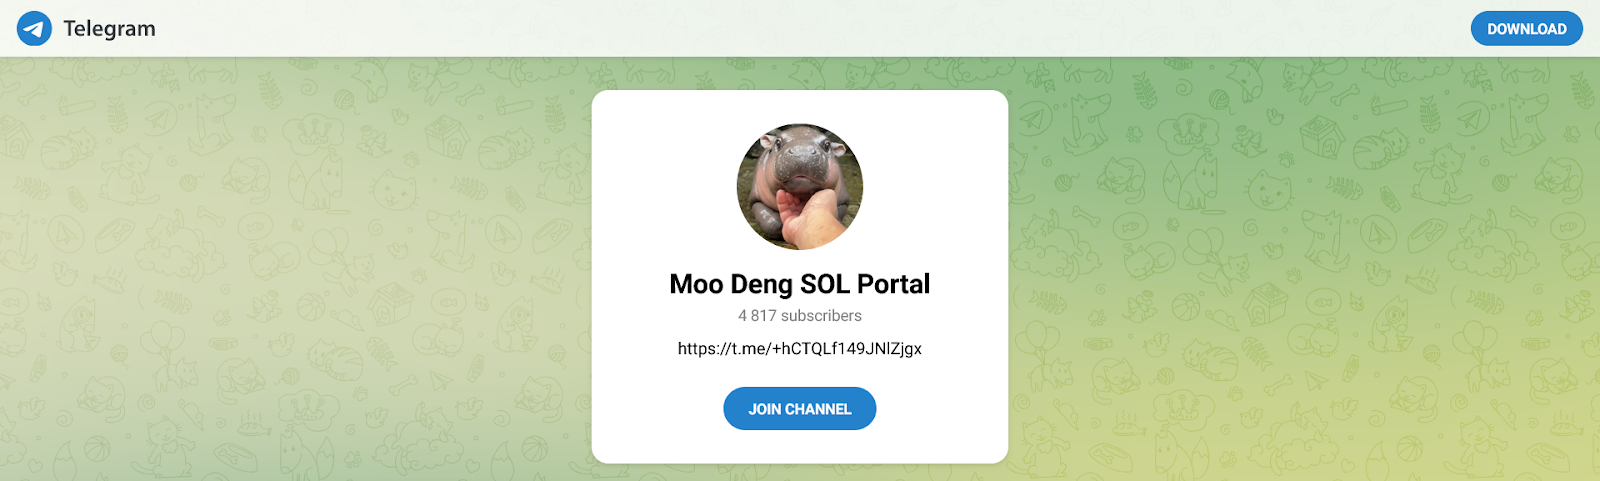This screenshot has width=1600, height=481.
Task: Click the word SOL in the channel title
Action: click(x=825, y=284)
